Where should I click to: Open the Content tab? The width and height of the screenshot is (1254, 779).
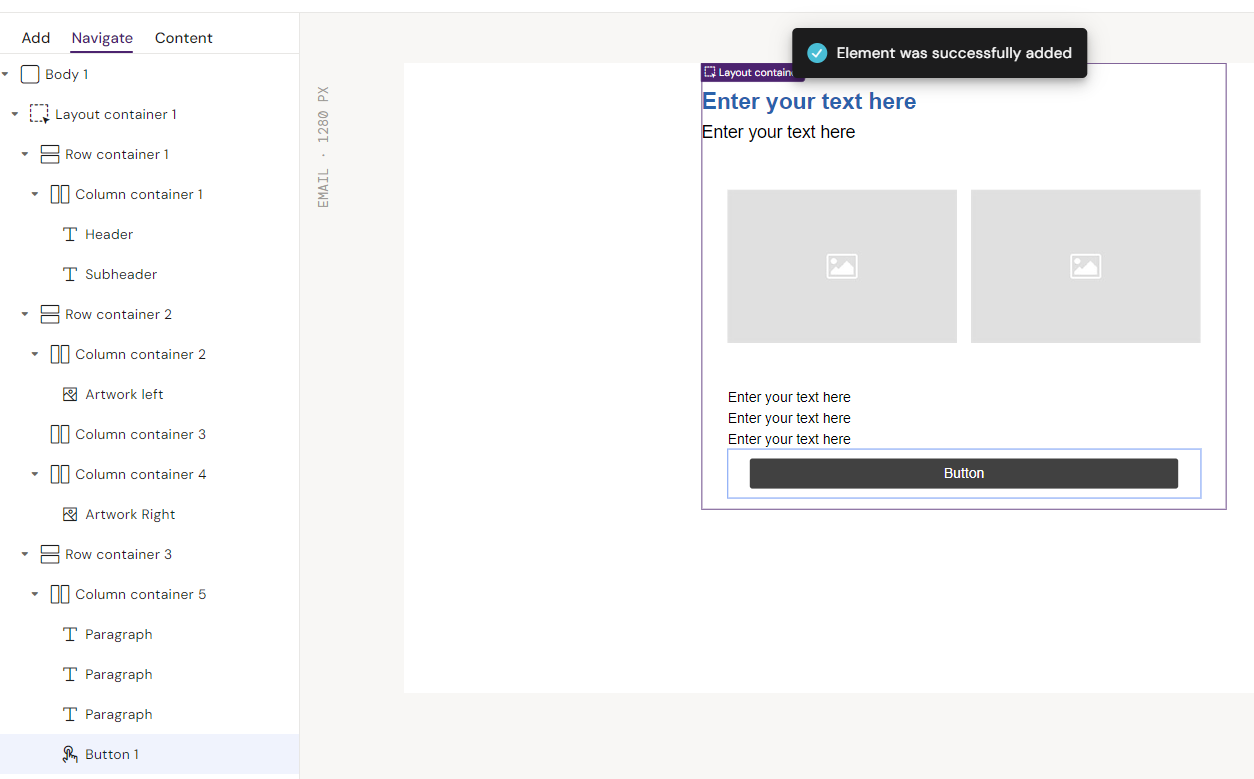(x=183, y=38)
